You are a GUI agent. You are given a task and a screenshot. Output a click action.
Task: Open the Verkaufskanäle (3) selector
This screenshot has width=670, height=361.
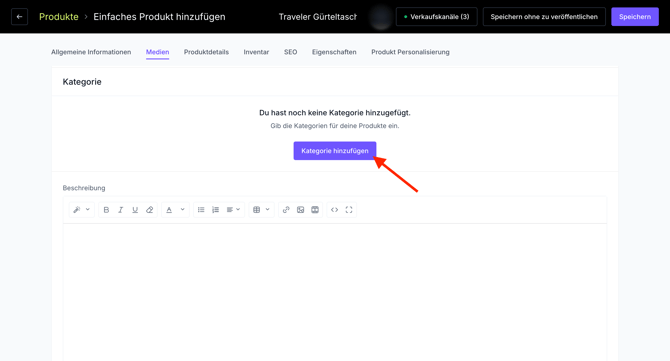click(436, 17)
